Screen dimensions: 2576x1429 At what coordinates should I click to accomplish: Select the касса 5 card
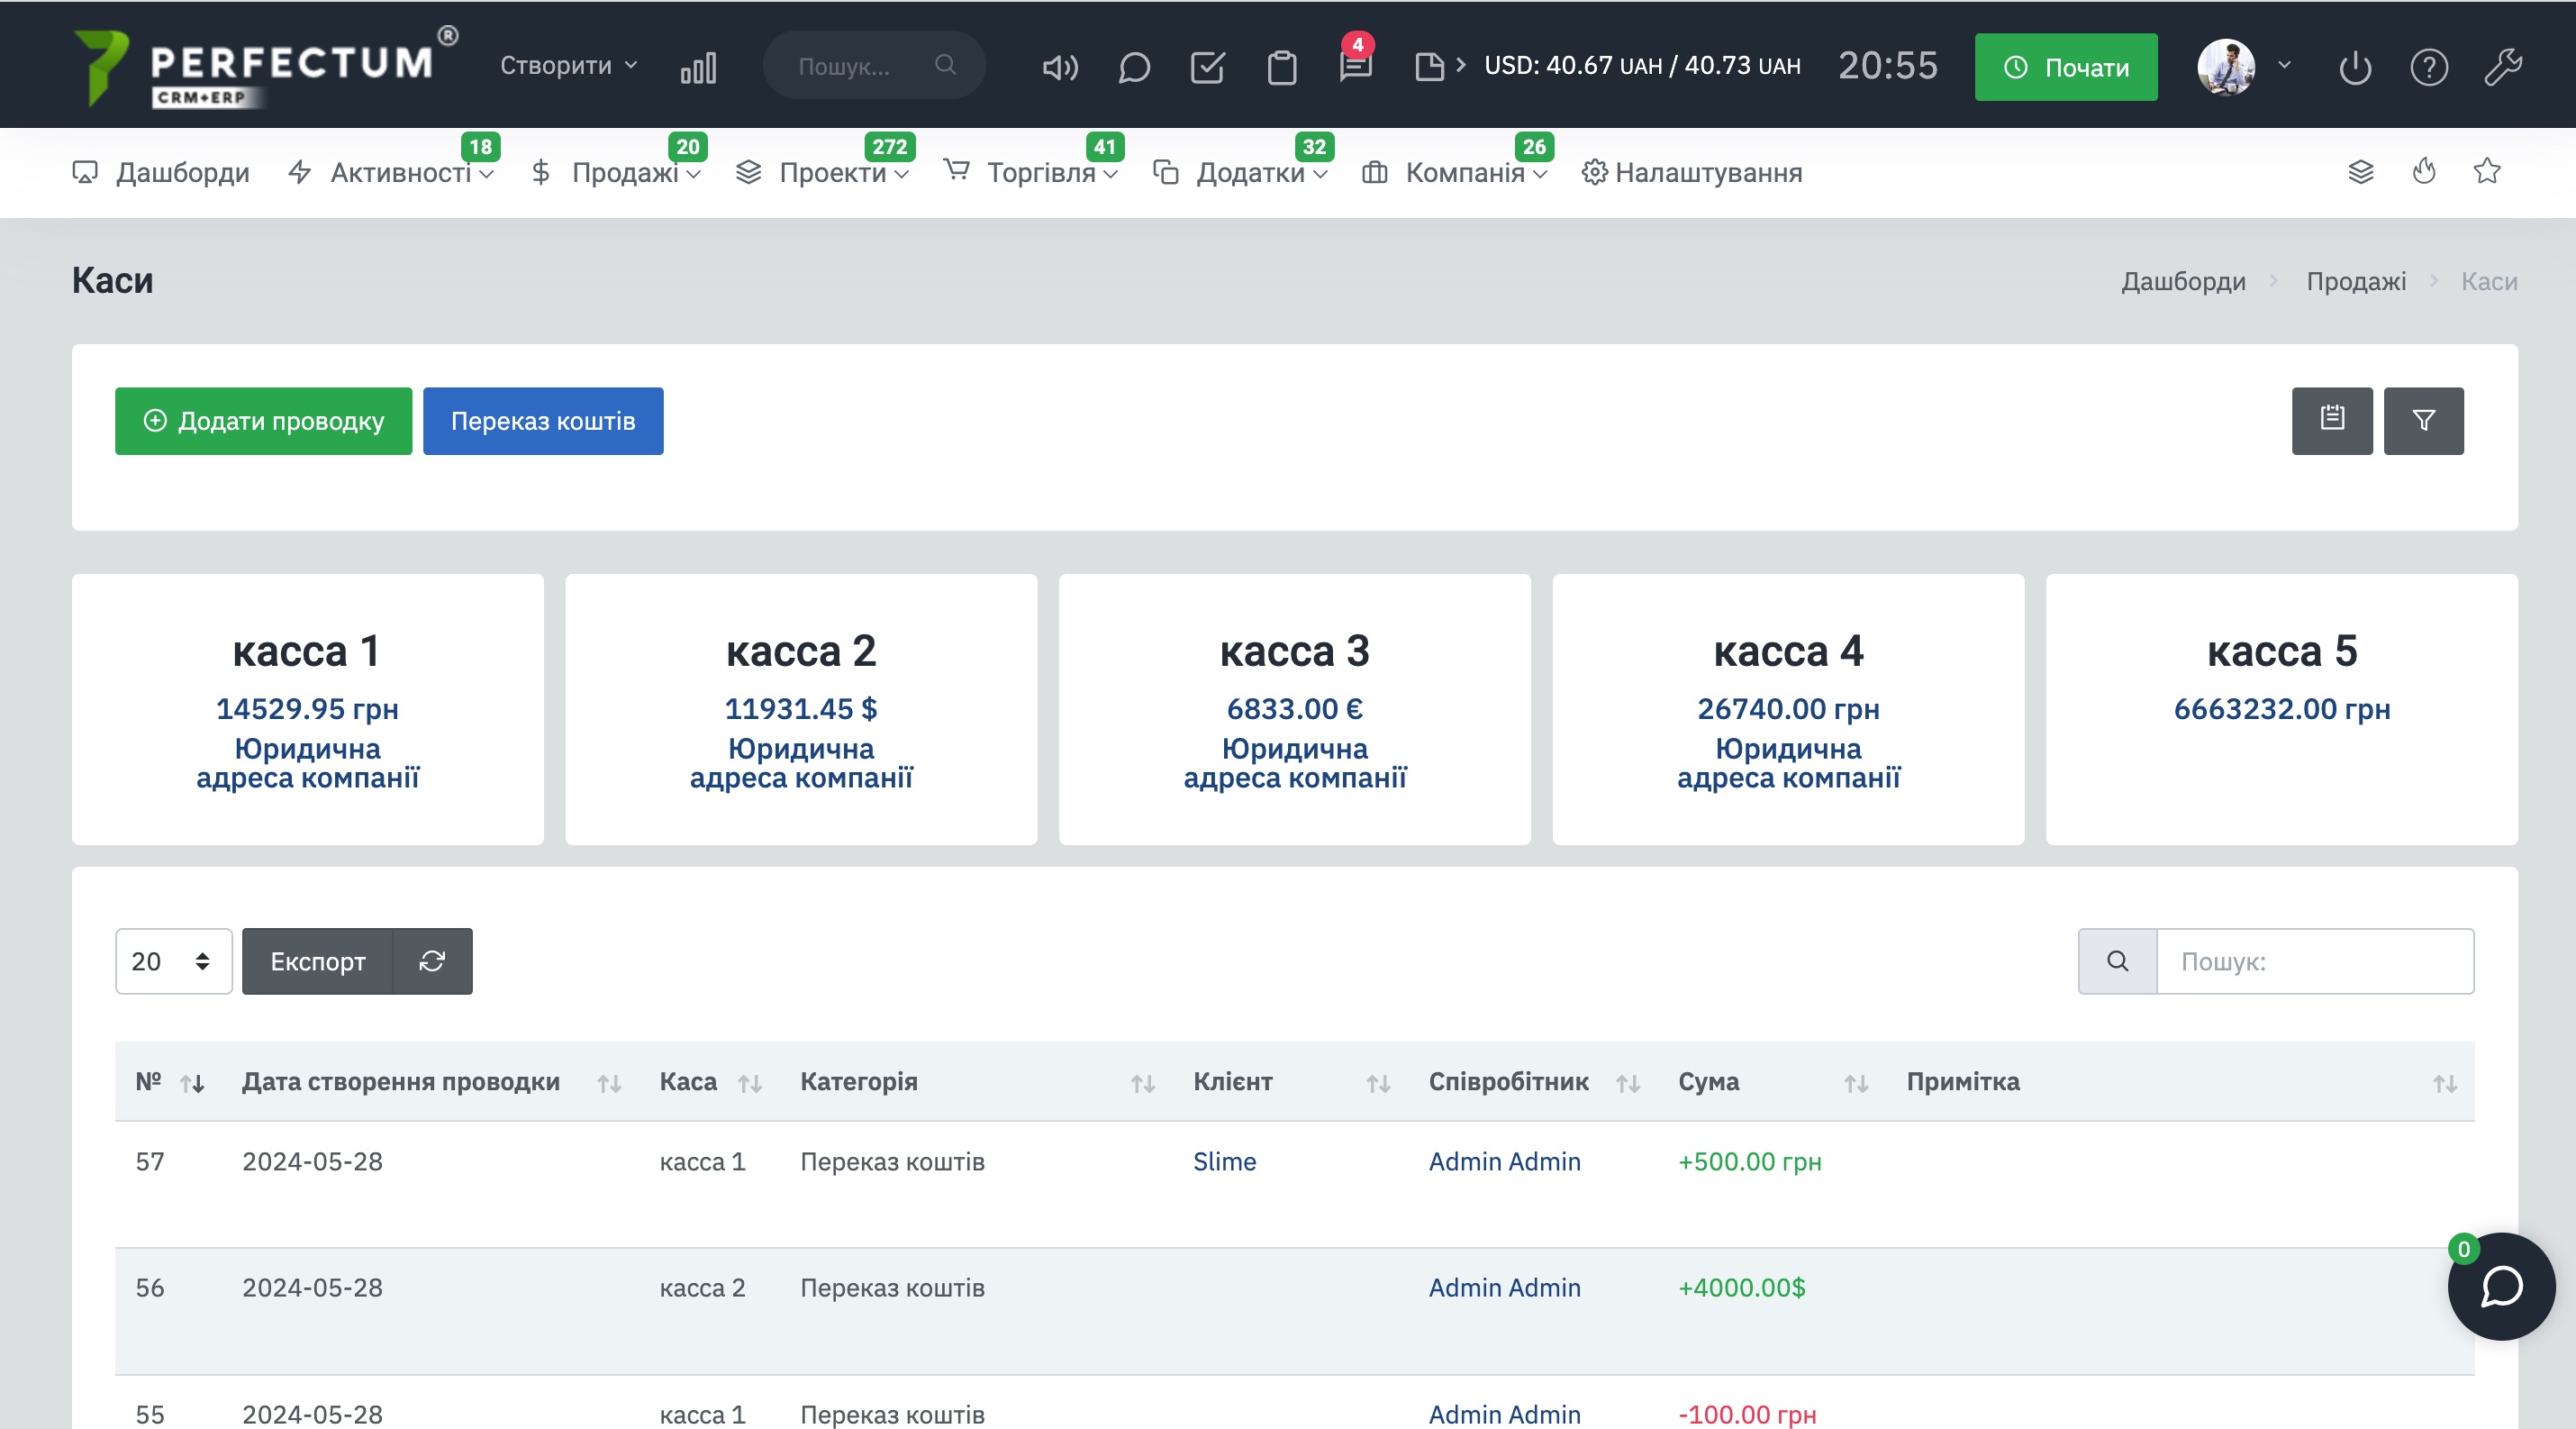2282,709
